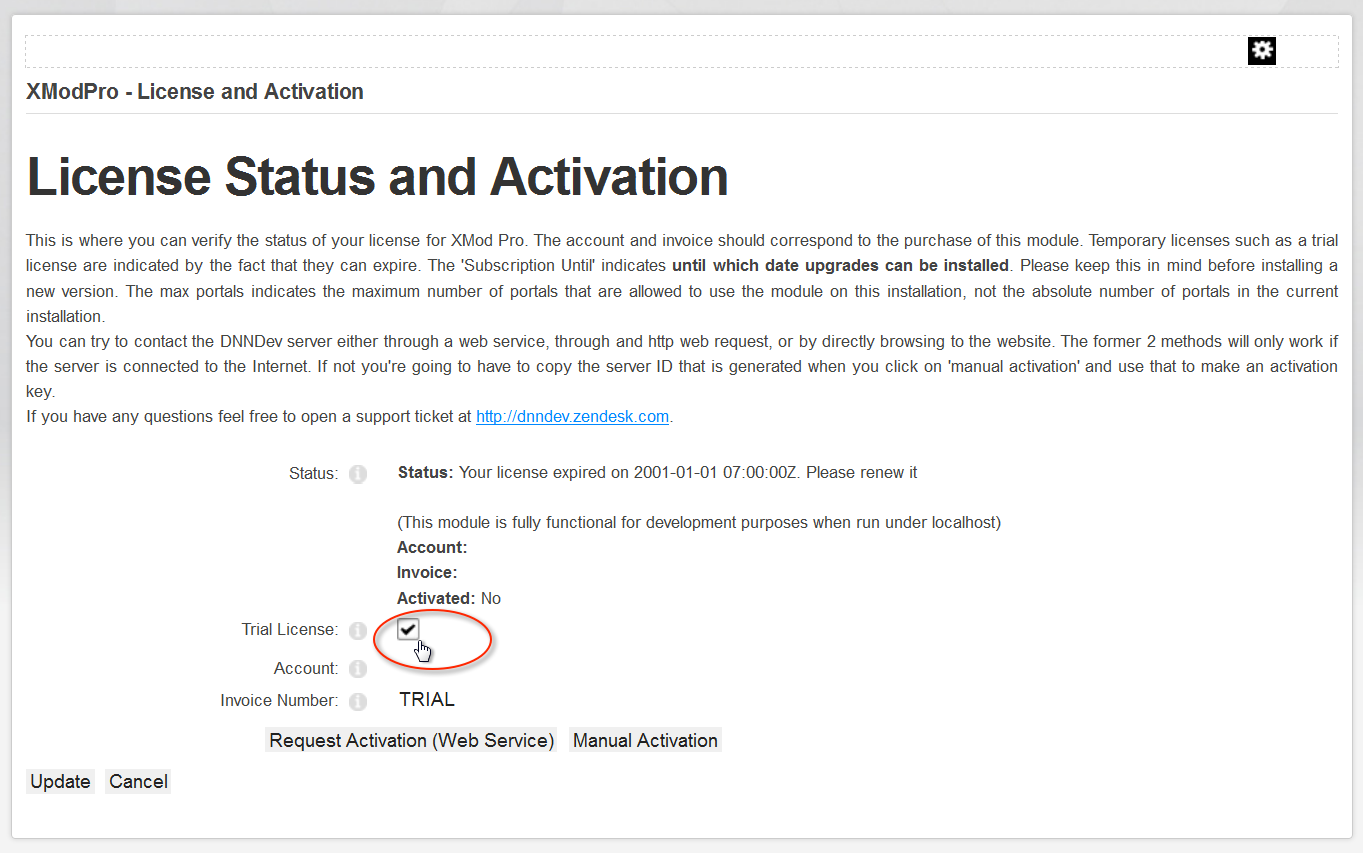Click the bold 'Account:' status line

click(432, 547)
